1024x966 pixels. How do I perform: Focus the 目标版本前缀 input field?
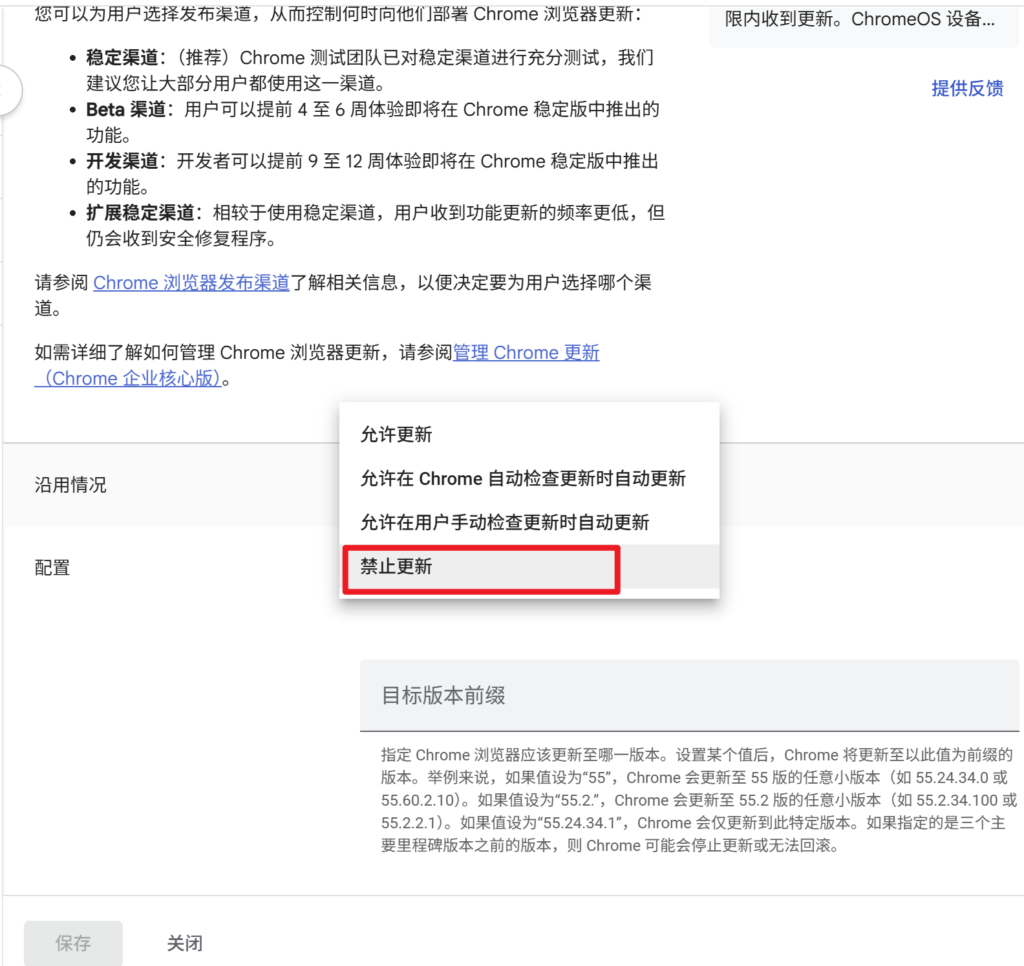click(x=688, y=696)
